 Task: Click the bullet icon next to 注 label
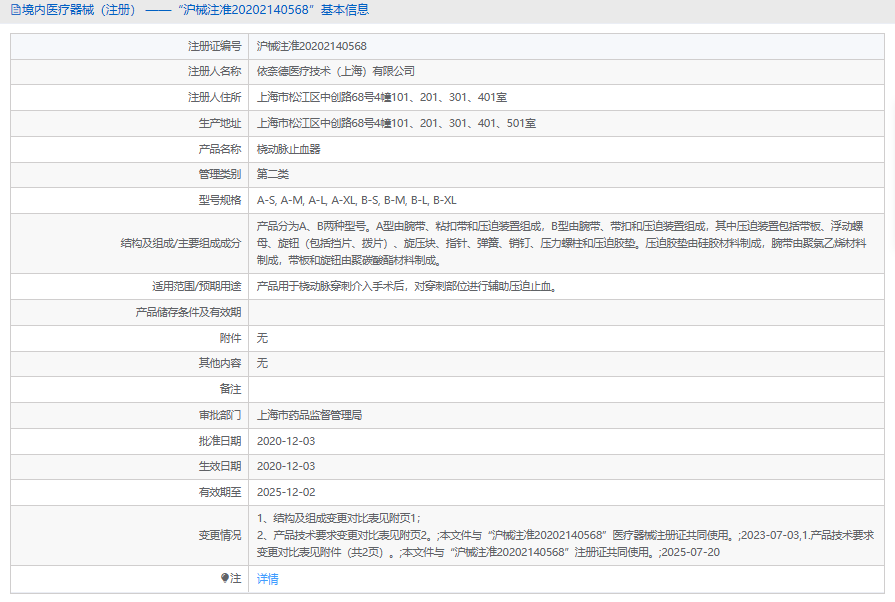pyautogui.click(x=224, y=578)
